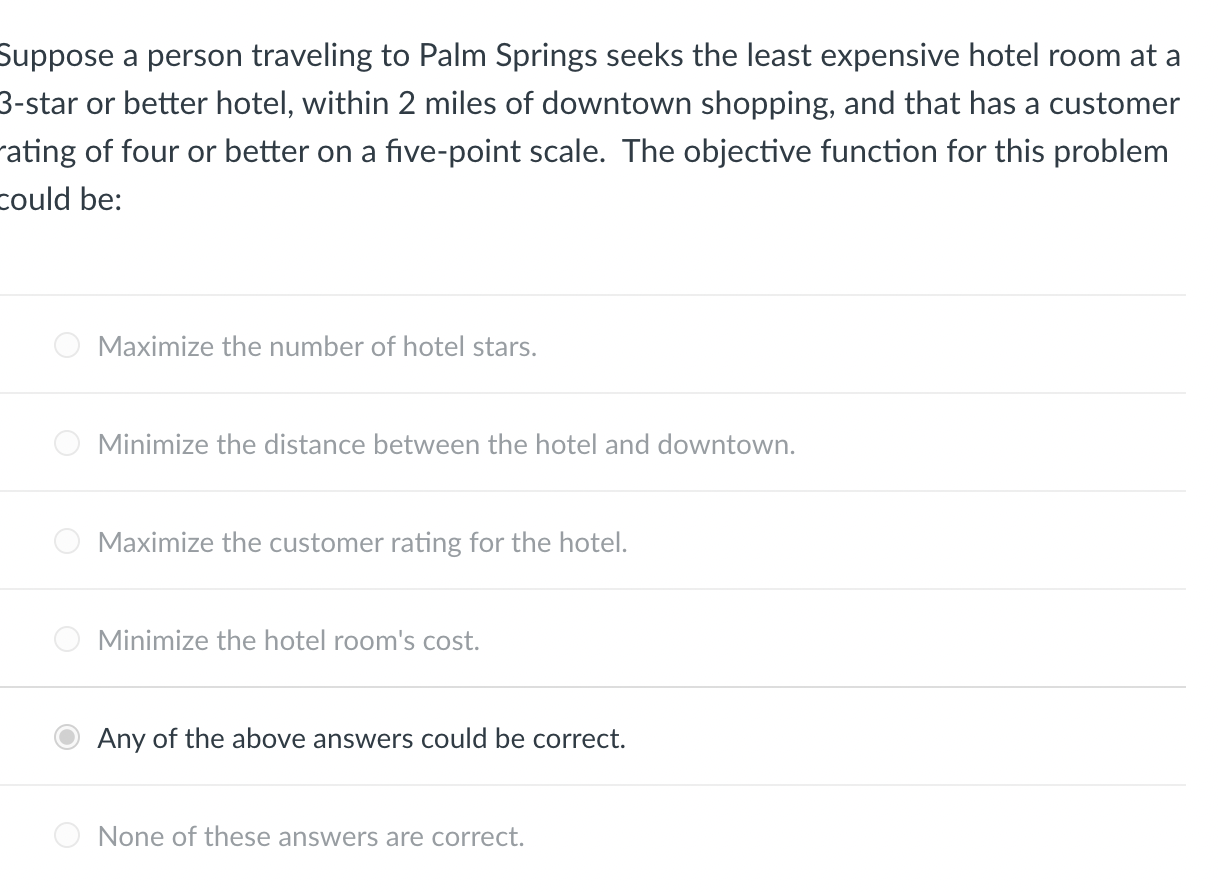Screen dimensions: 1218x892
Task: Select the 'Minimize the hotel room's cost' option
Action: 67,639
